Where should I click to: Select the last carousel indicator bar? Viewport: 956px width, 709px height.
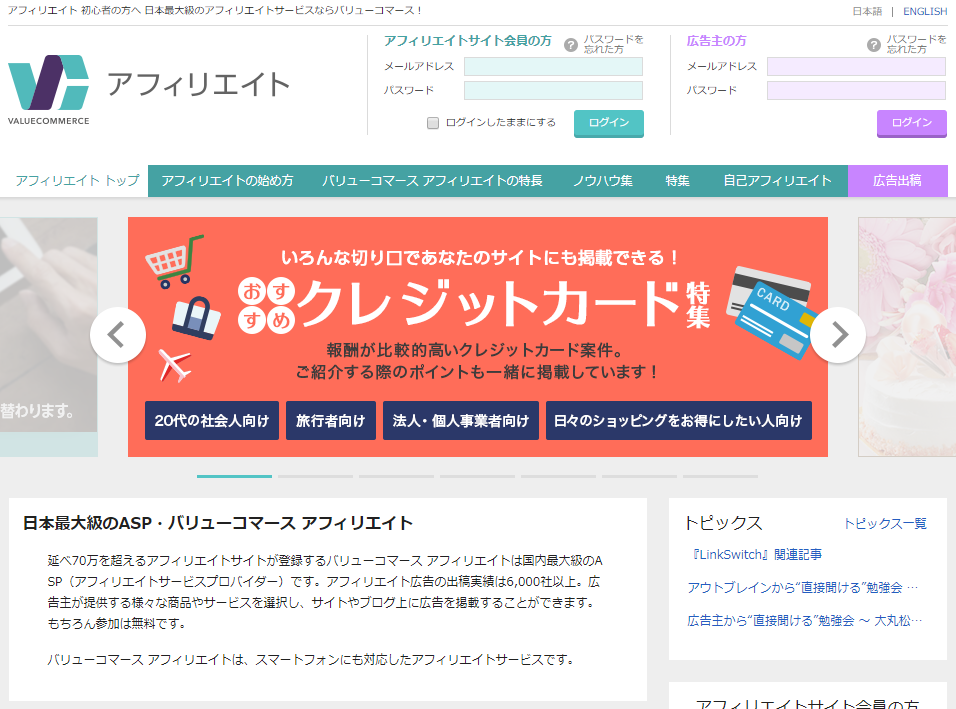pyautogui.click(x=720, y=476)
